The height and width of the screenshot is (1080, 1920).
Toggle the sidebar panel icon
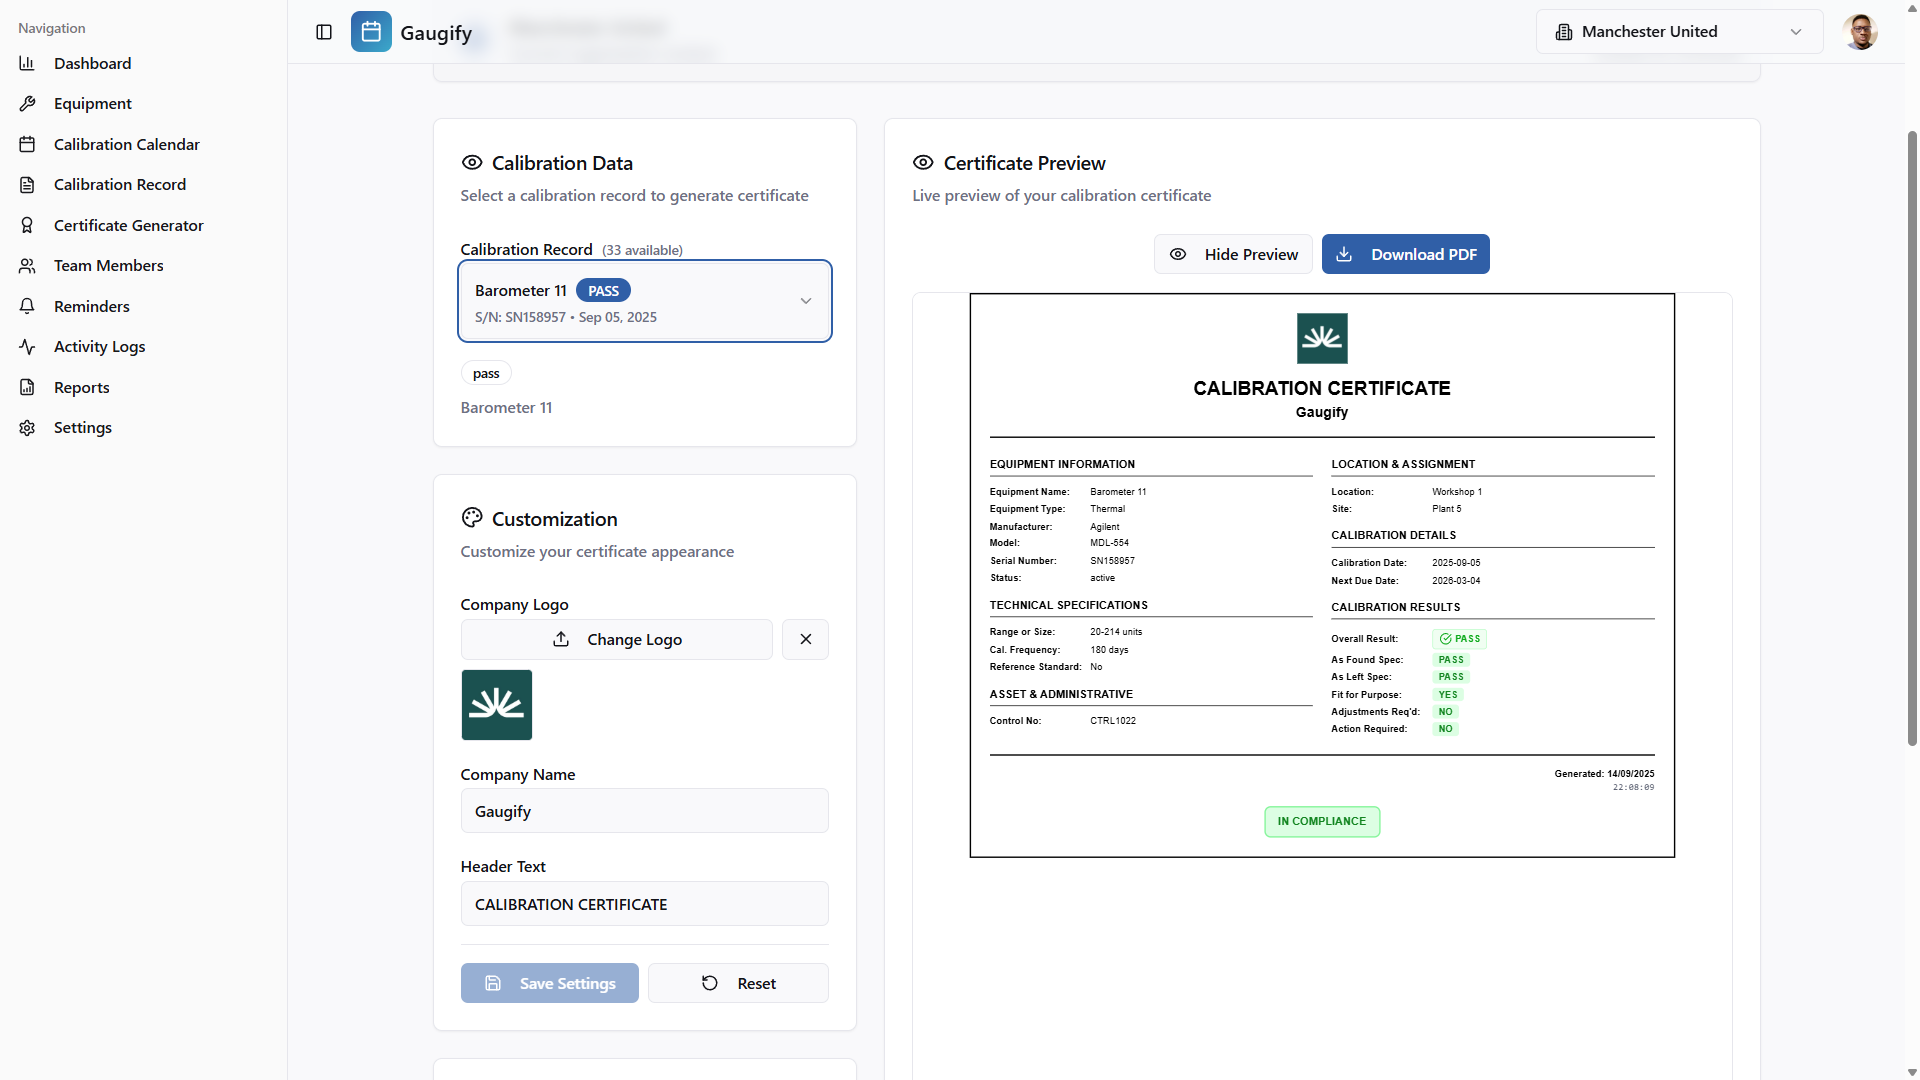point(324,32)
